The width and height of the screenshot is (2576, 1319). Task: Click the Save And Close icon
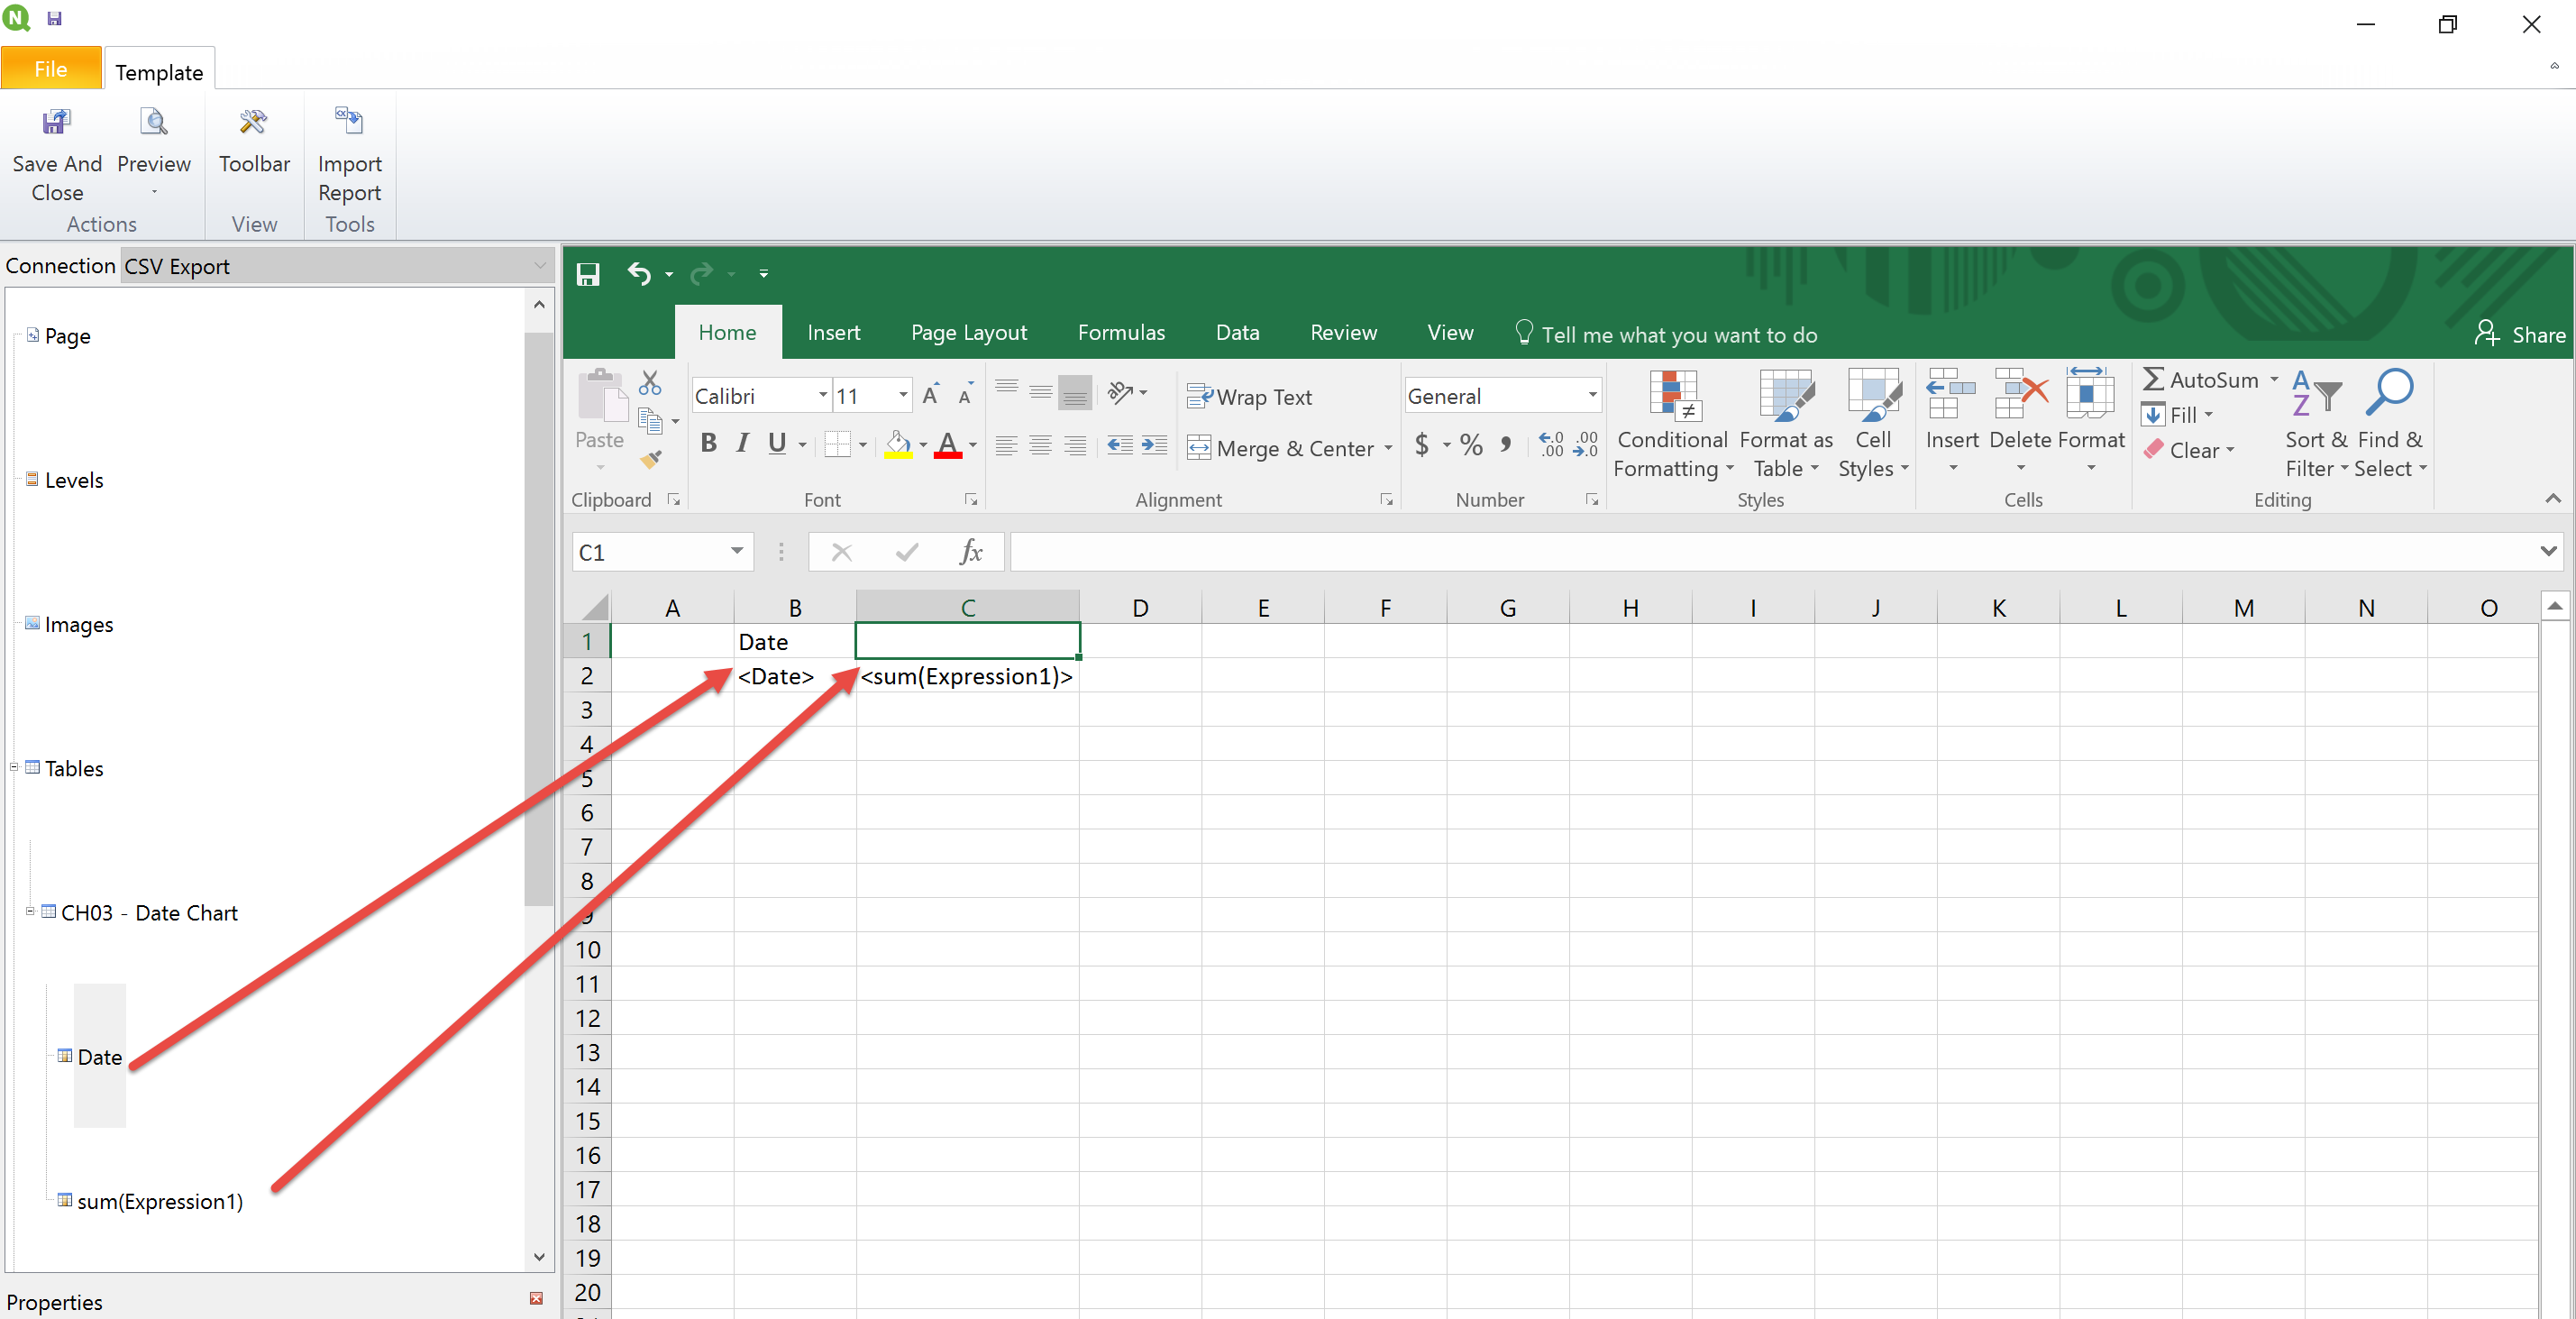pyautogui.click(x=56, y=123)
